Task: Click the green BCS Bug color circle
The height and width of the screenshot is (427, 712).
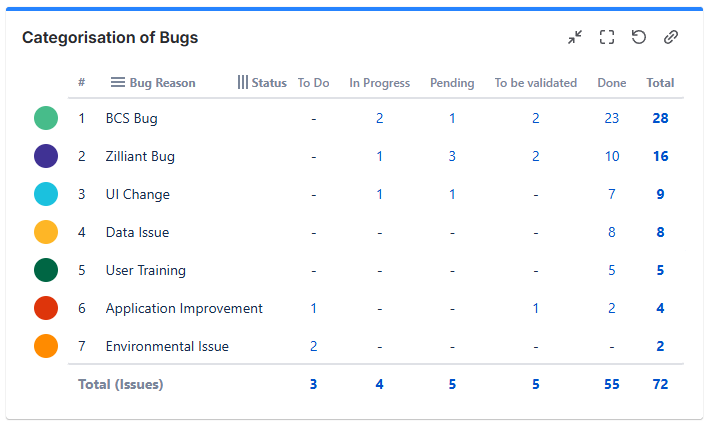Action: pos(46,118)
